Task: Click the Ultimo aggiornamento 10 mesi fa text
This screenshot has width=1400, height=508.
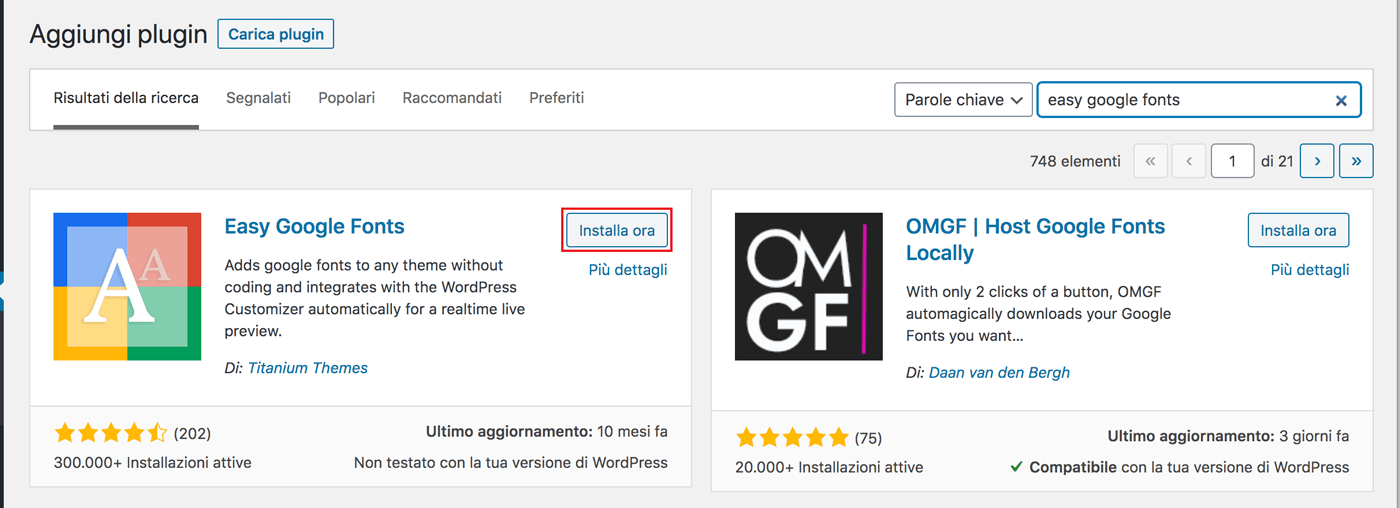Action: click(x=547, y=432)
